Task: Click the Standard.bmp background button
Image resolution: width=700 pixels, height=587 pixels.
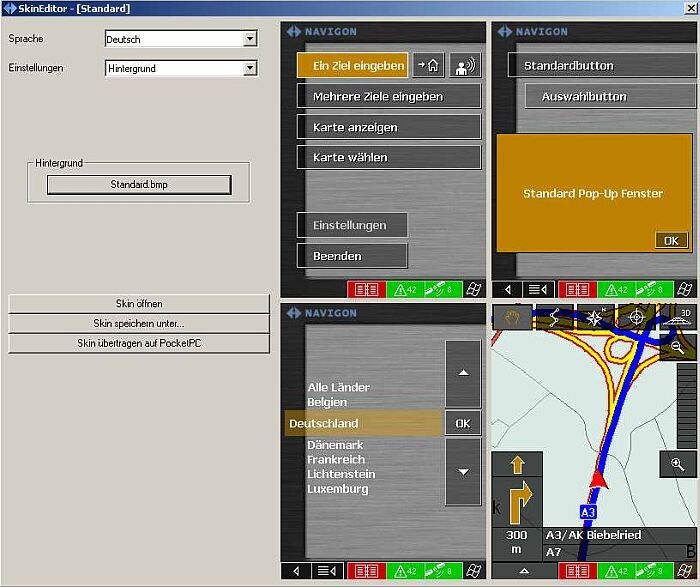Action: (x=139, y=184)
